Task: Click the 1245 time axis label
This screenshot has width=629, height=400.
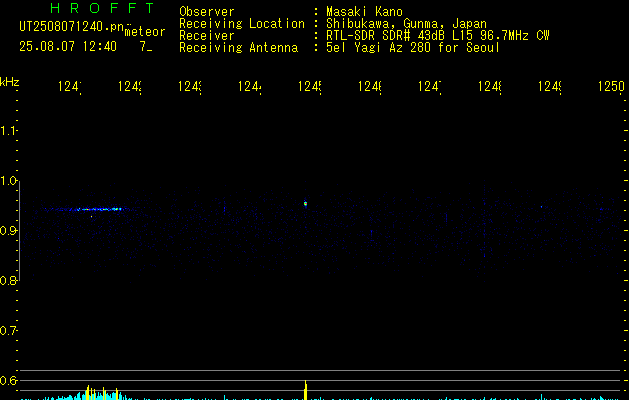Action: pyautogui.click(x=310, y=86)
